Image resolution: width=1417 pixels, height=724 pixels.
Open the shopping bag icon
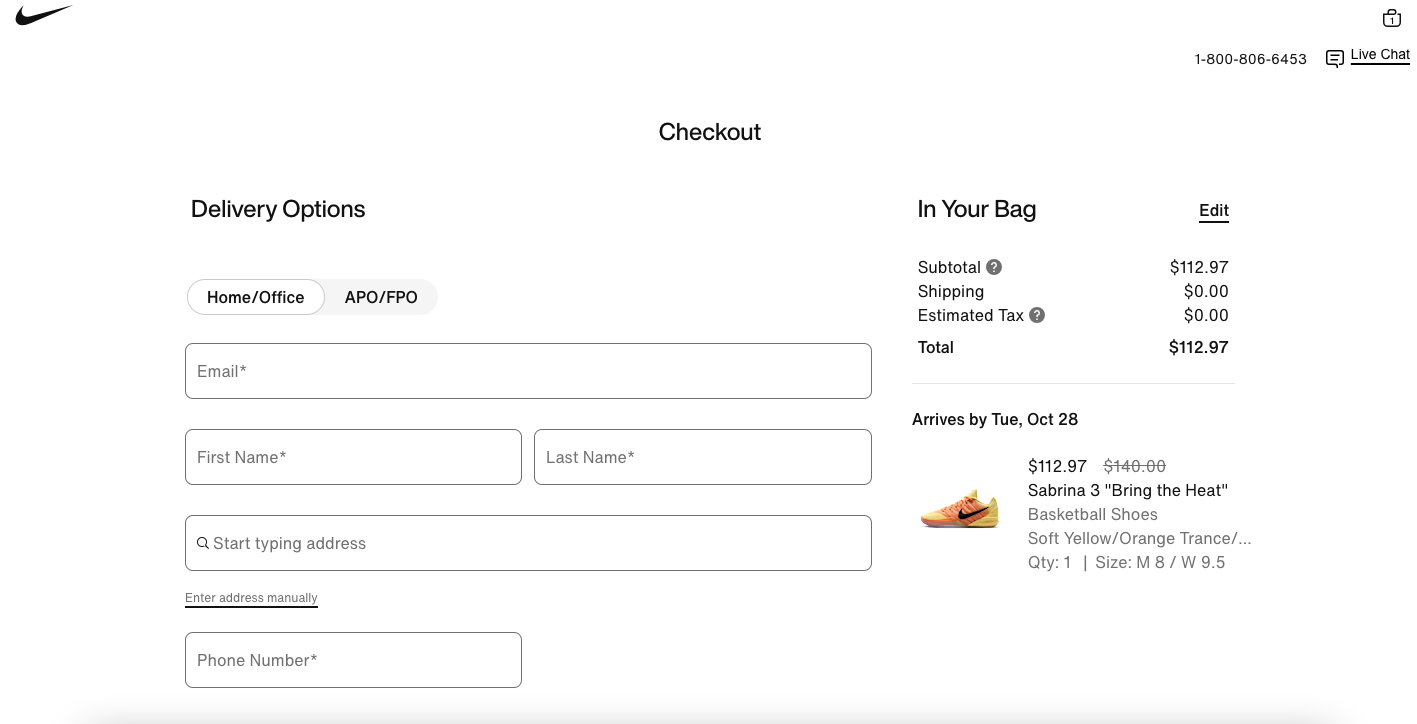point(1391,18)
